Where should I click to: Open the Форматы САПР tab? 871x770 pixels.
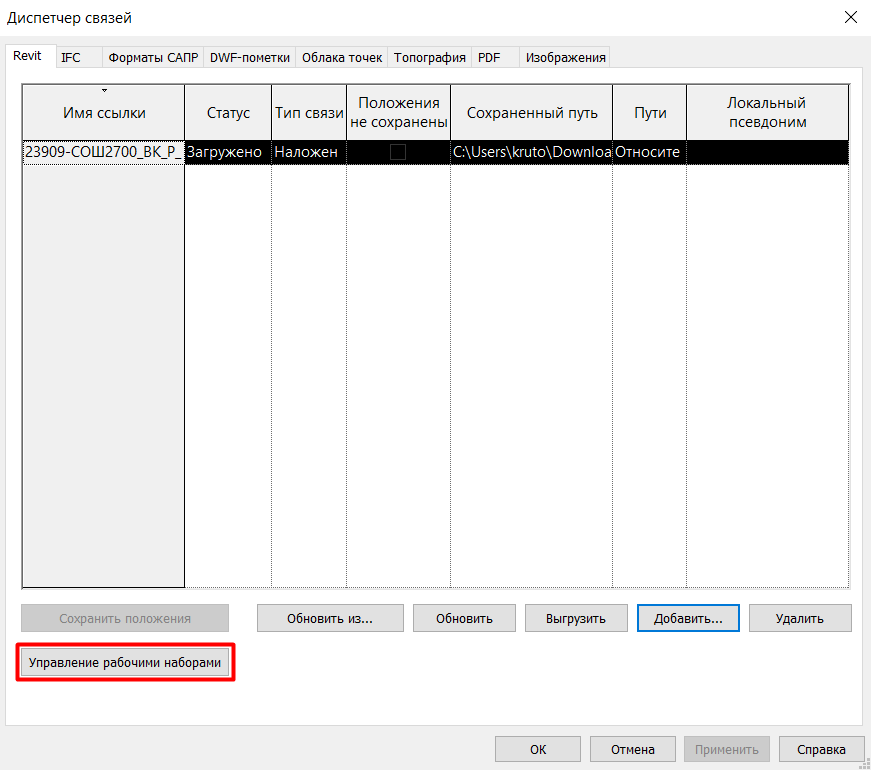click(153, 58)
